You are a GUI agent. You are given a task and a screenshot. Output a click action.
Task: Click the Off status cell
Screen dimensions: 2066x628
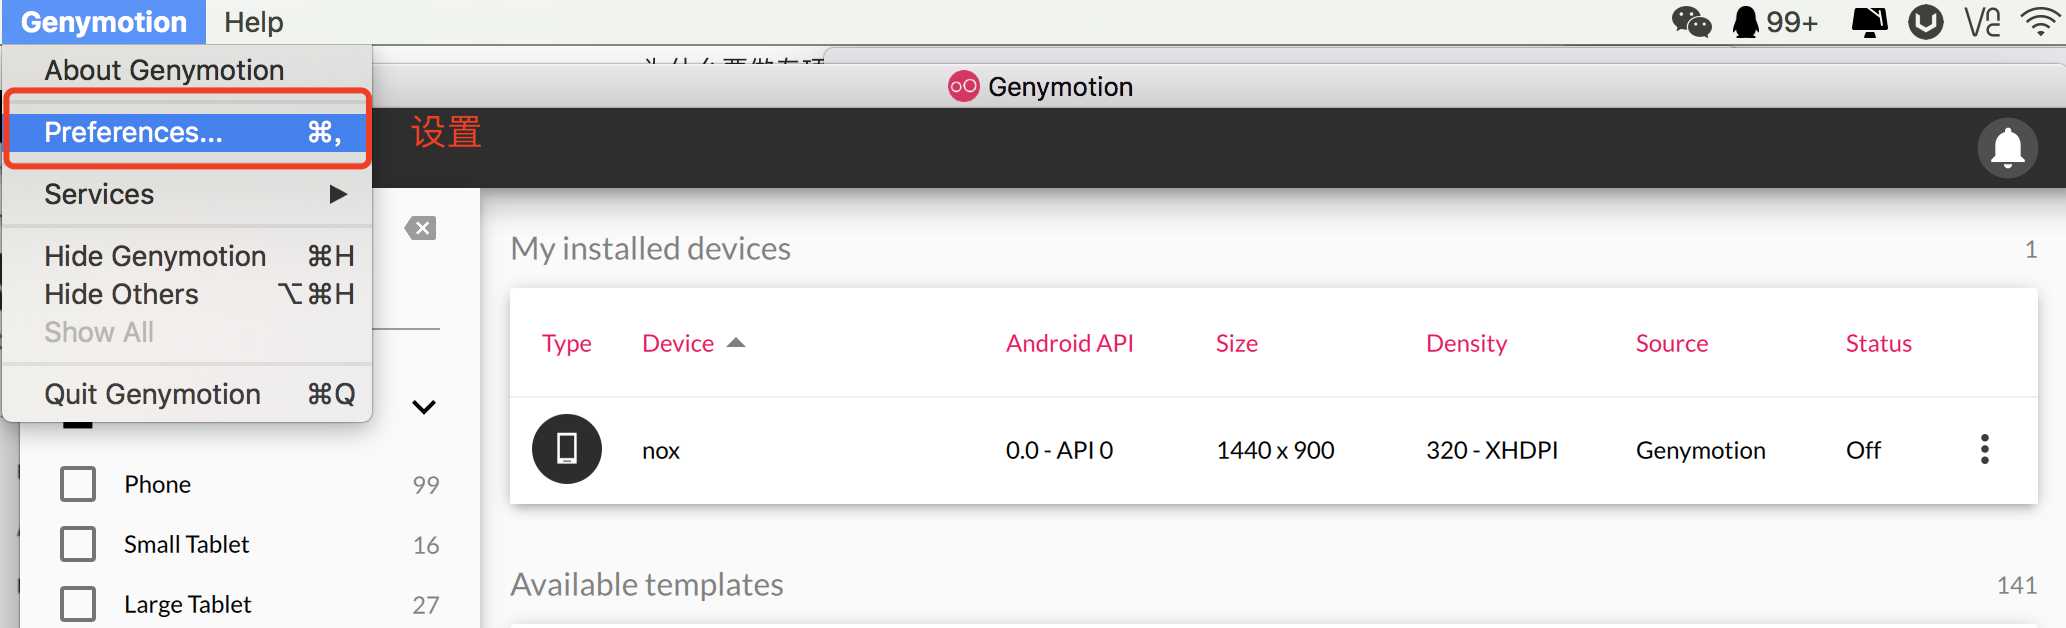(x=1863, y=450)
